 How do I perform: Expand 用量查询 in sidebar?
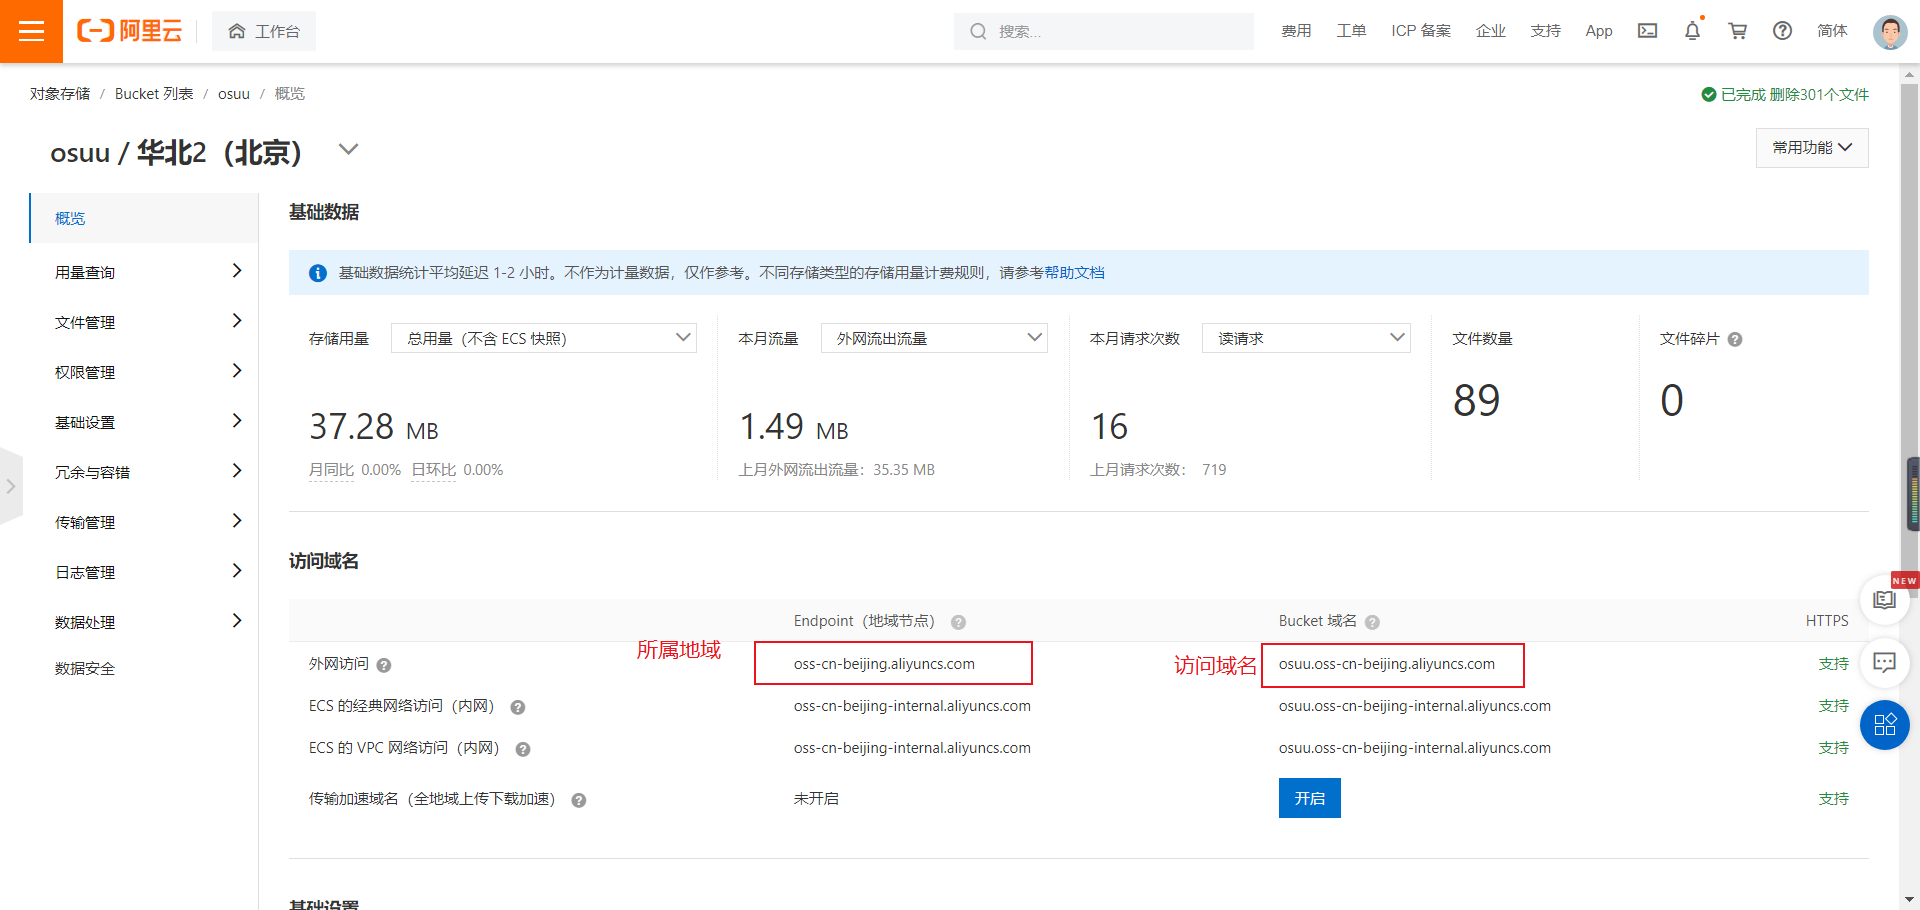point(144,272)
